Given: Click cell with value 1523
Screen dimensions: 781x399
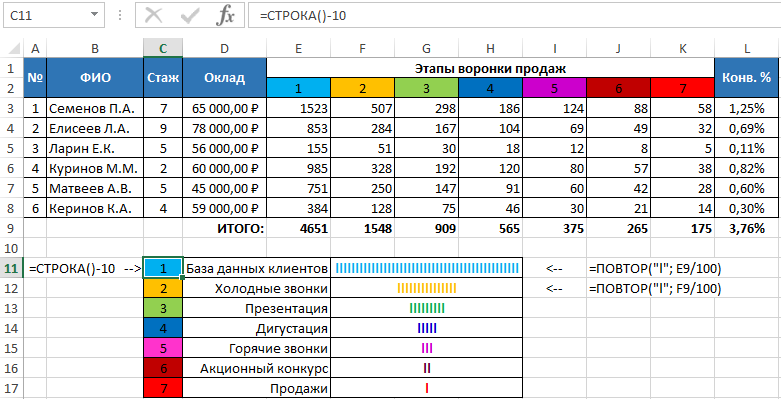Looking at the screenshot, I should 298,108.
